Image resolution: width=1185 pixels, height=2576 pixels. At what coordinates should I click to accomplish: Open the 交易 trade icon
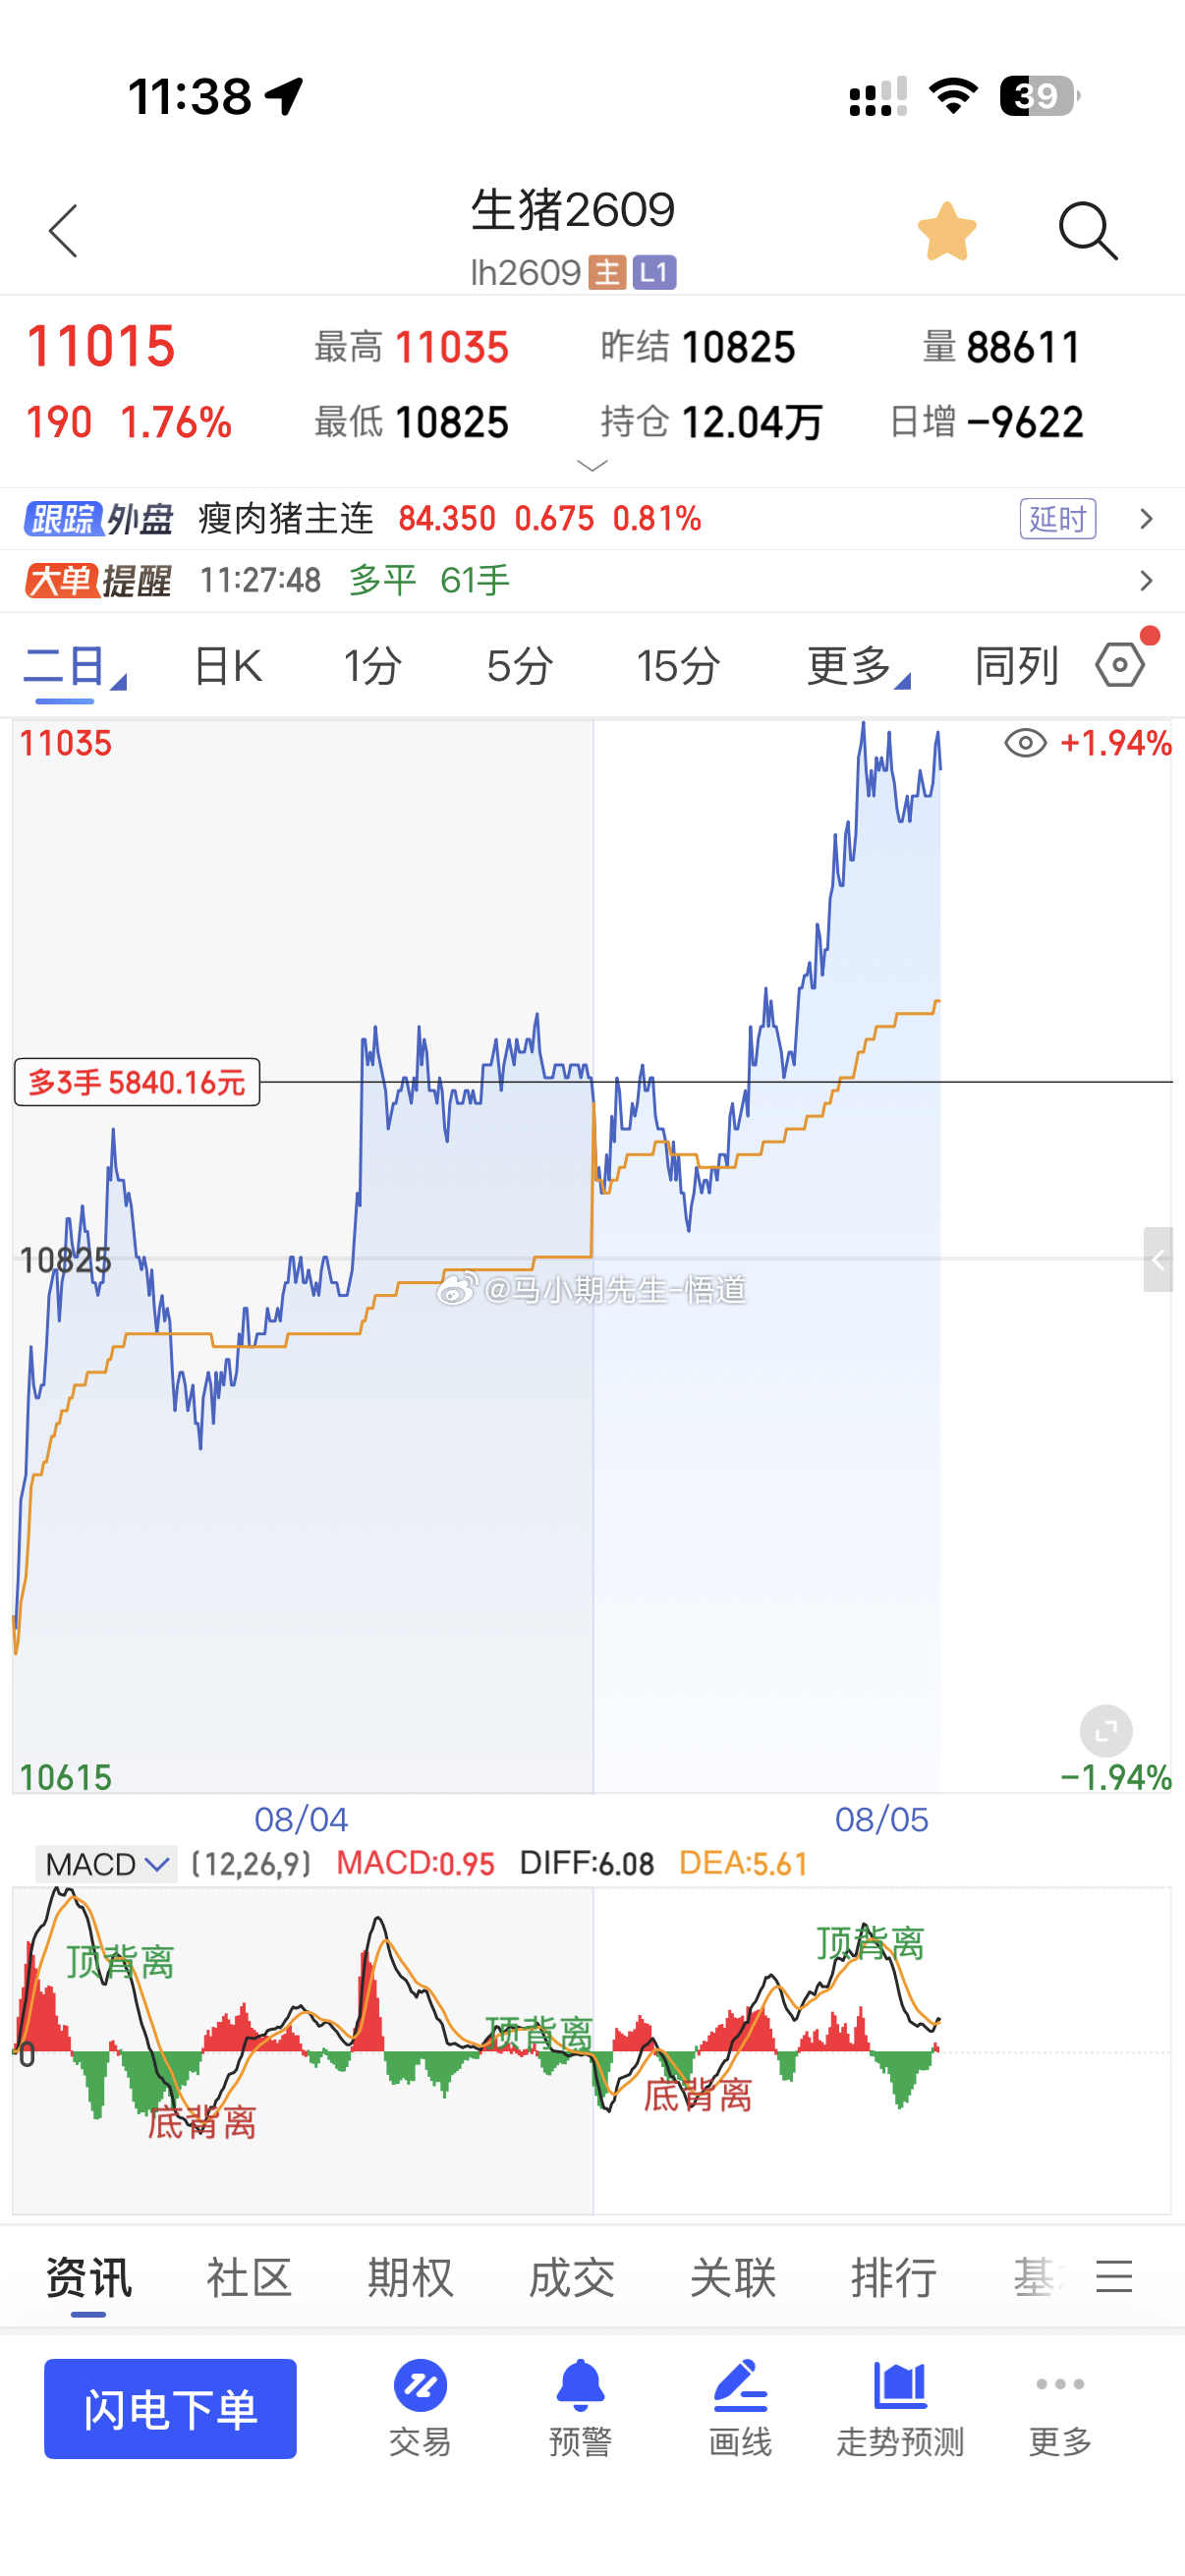pos(420,2408)
